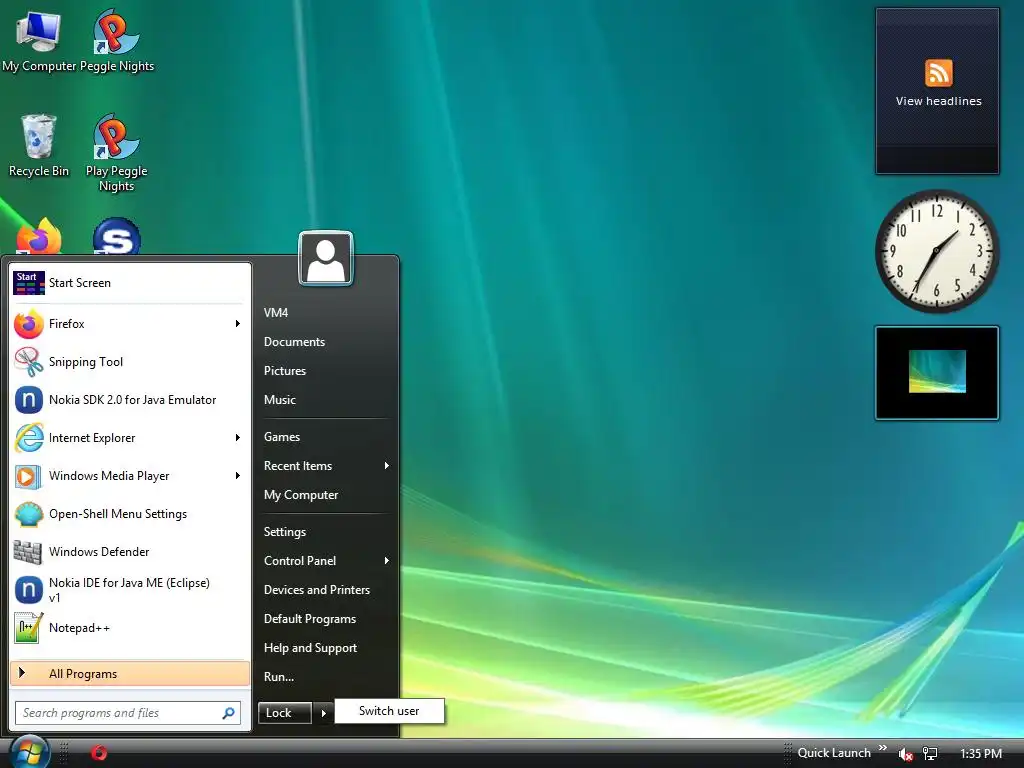The width and height of the screenshot is (1024, 768).
Task: Click the Nokia SDK 2.0 emulator icon
Action: point(29,400)
